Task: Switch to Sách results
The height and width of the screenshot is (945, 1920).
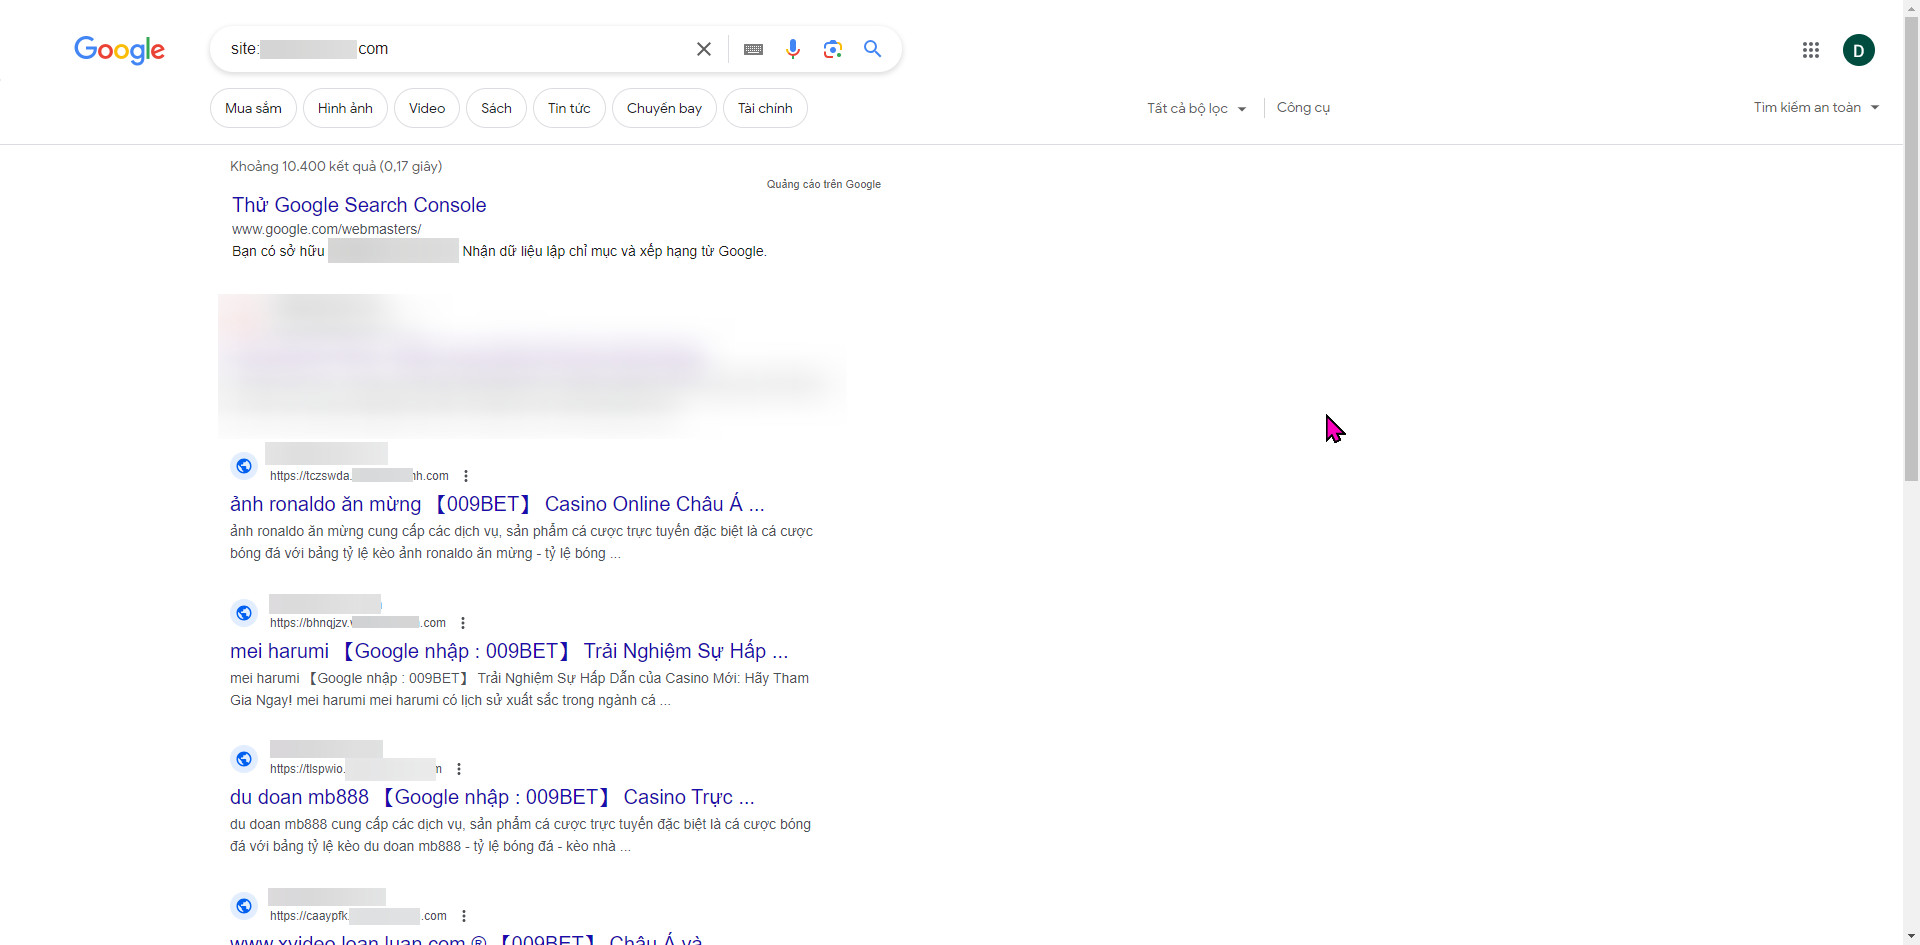Action: (x=496, y=108)
